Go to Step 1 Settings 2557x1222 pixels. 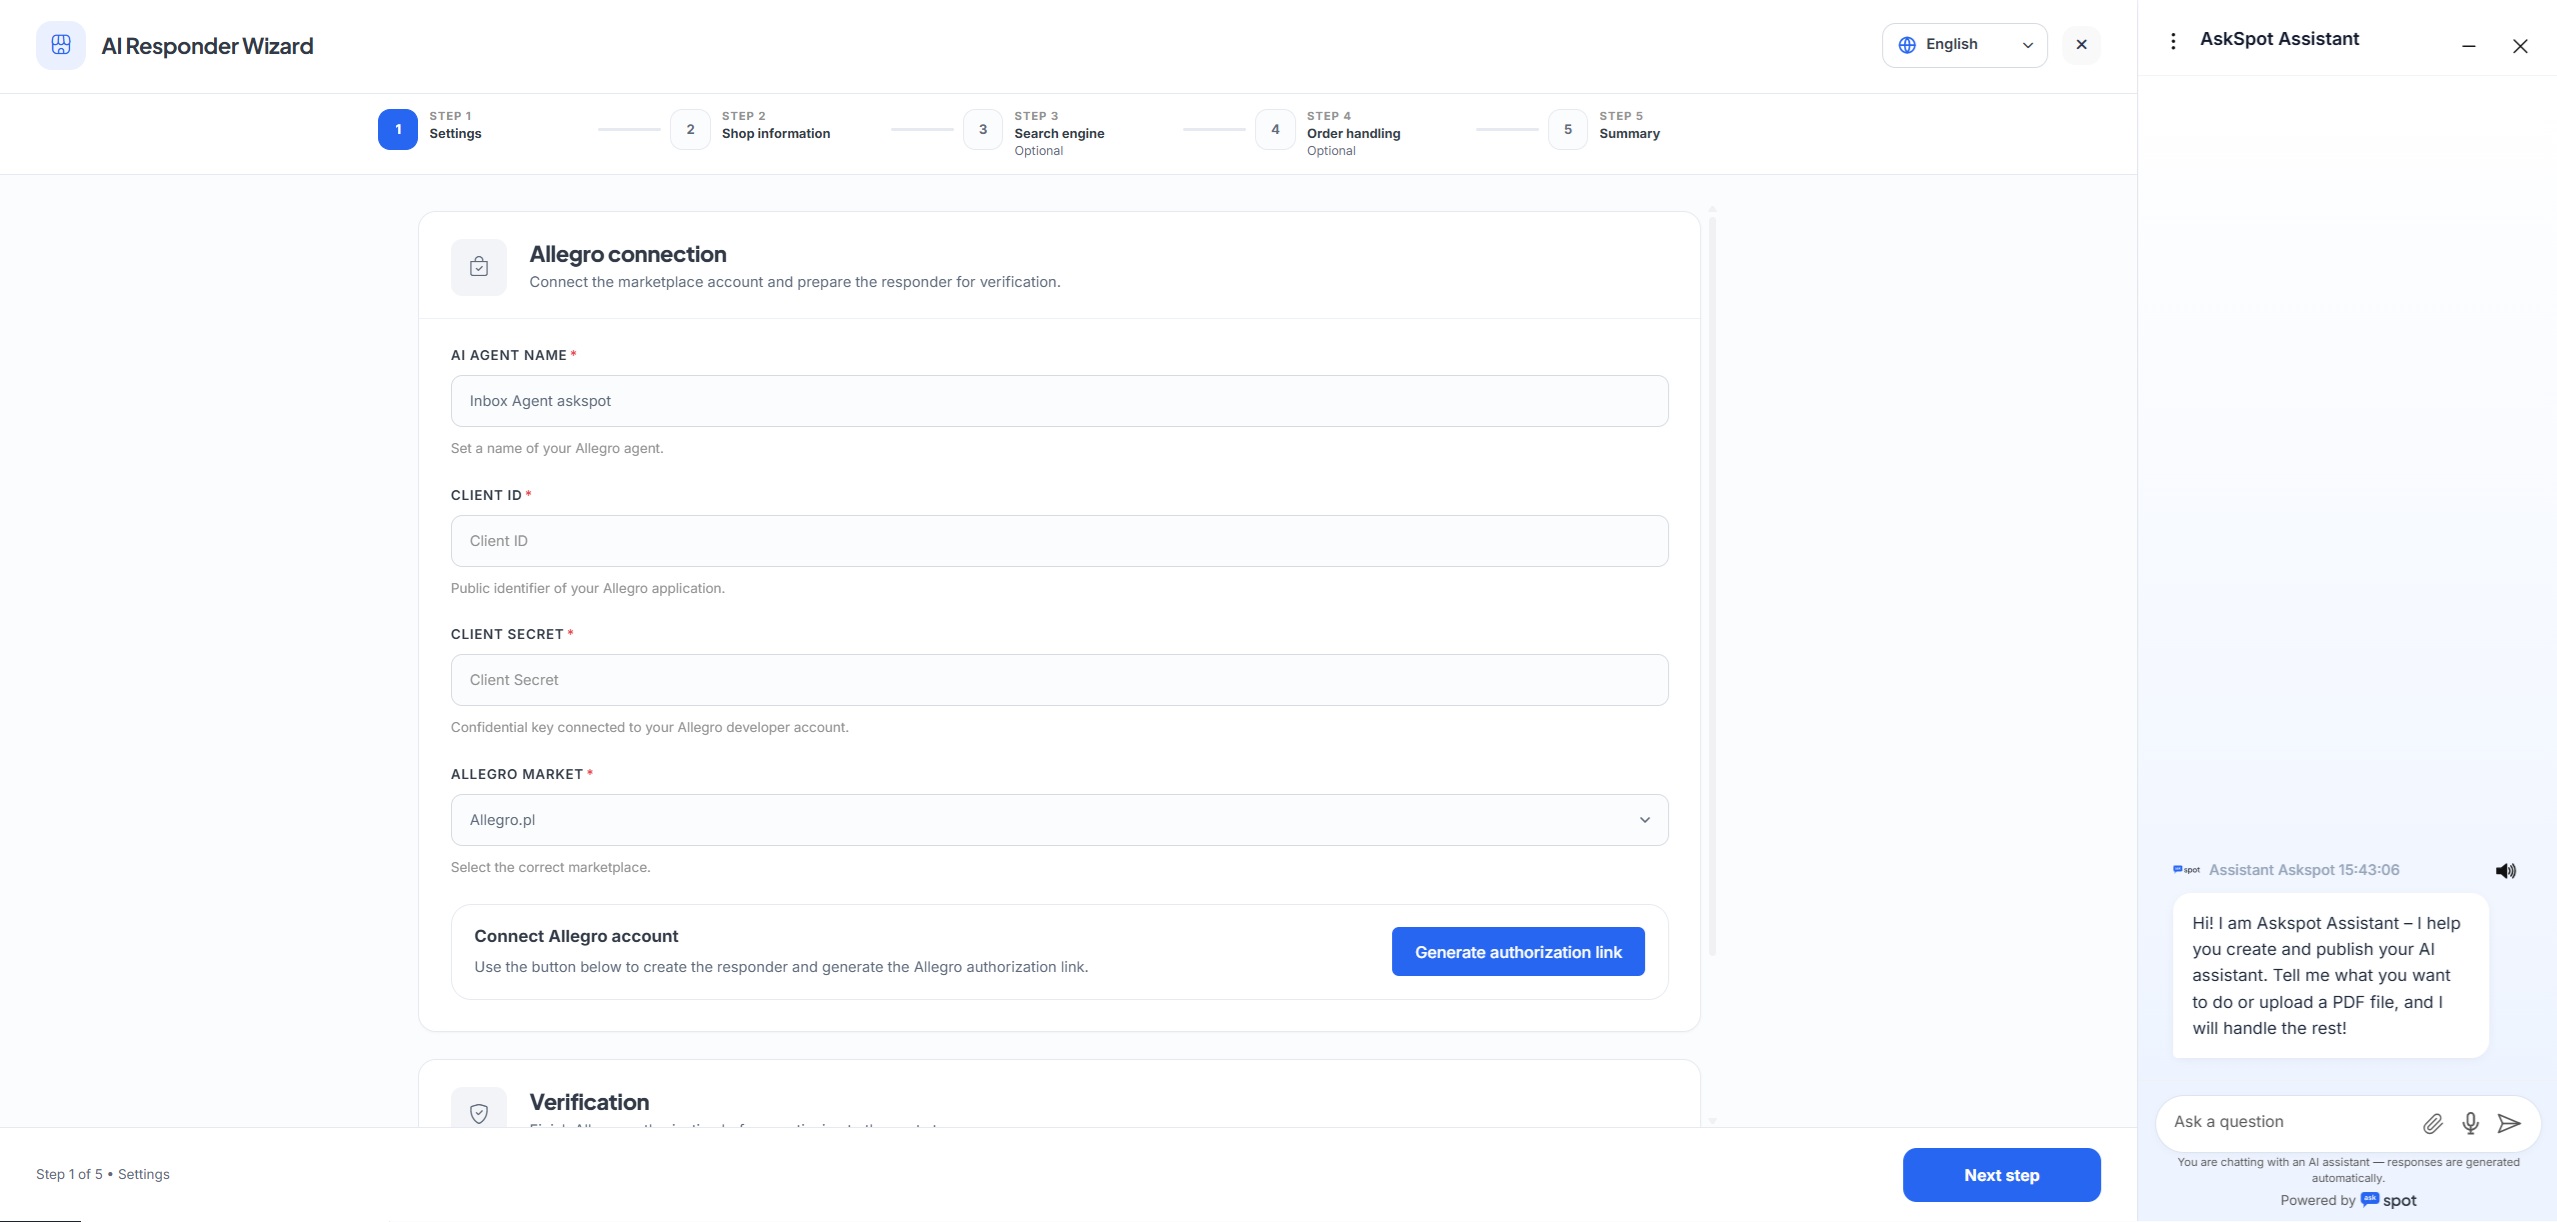point(430,130)
